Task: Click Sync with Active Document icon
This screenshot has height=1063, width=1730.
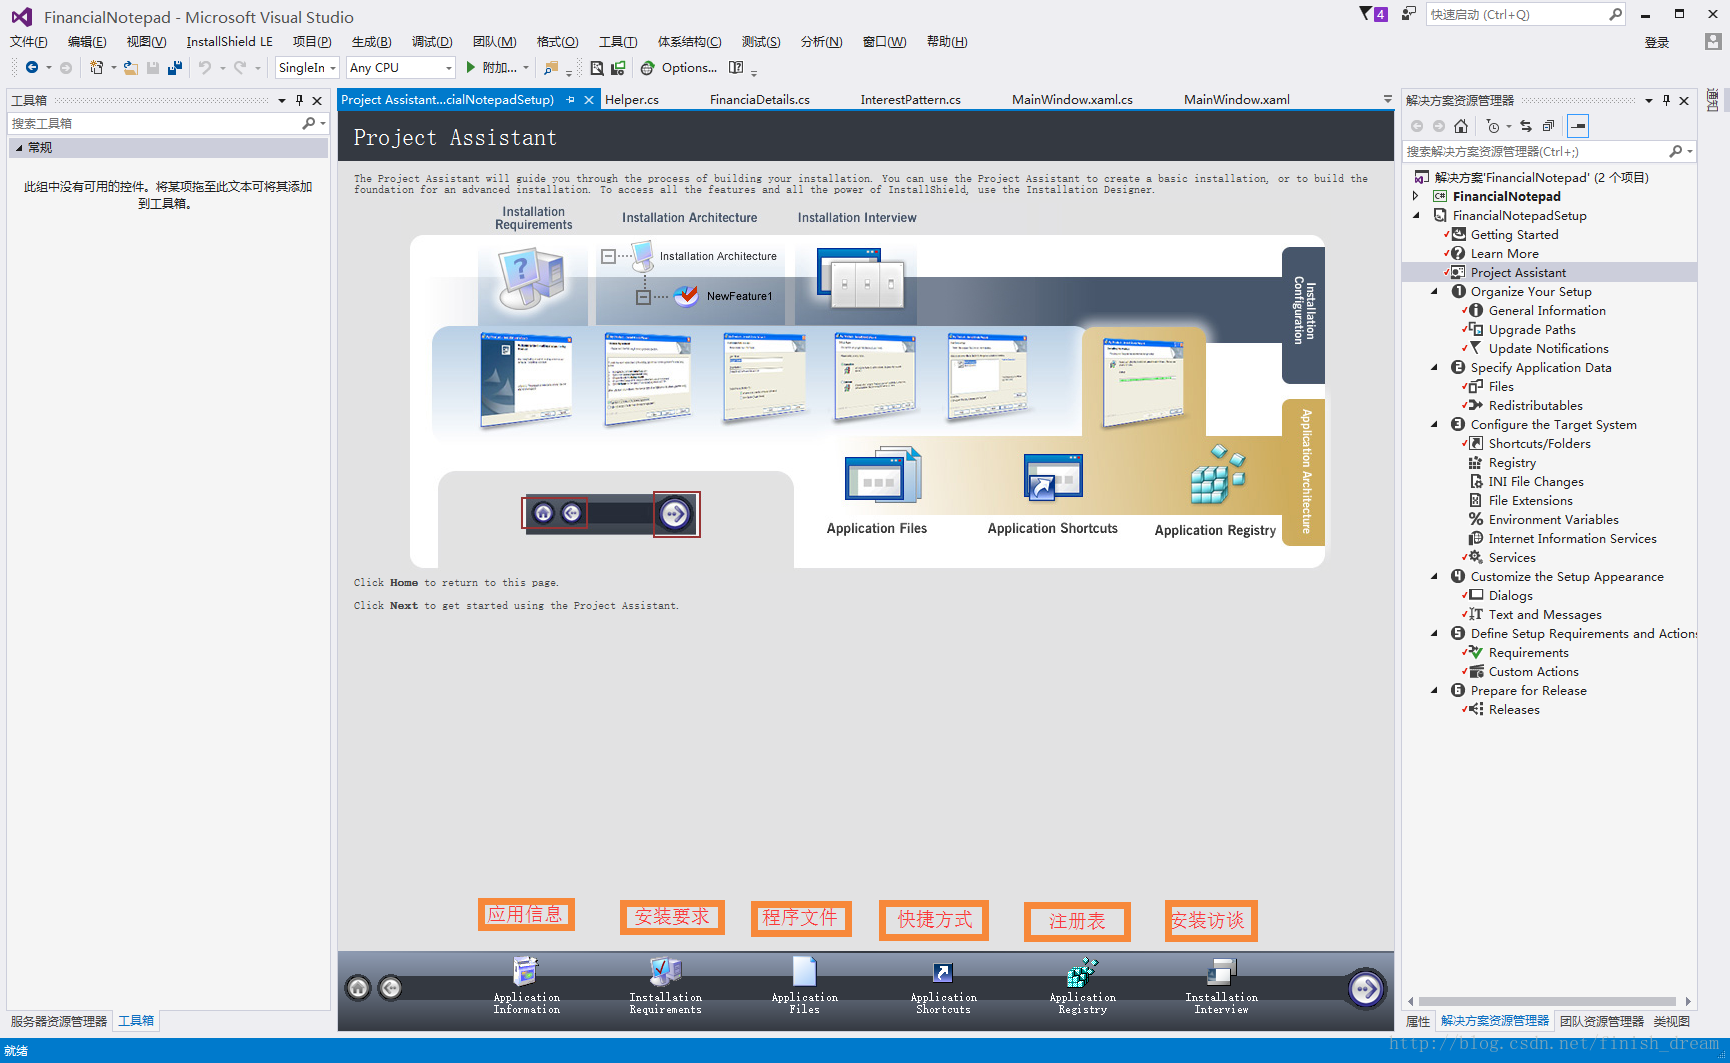Action: coord(1526,126)
